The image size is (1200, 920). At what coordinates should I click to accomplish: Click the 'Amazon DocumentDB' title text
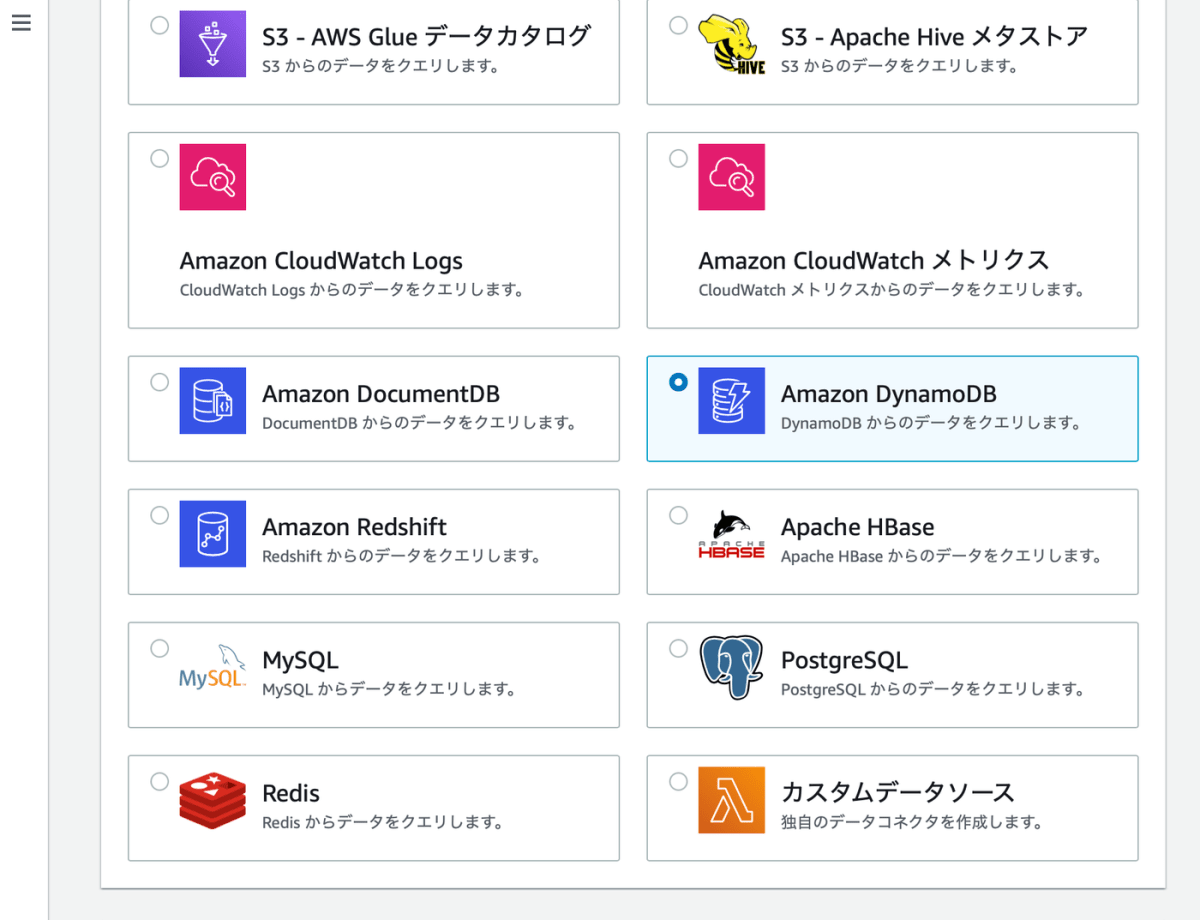pyautogui.click(x=381, y=394)
